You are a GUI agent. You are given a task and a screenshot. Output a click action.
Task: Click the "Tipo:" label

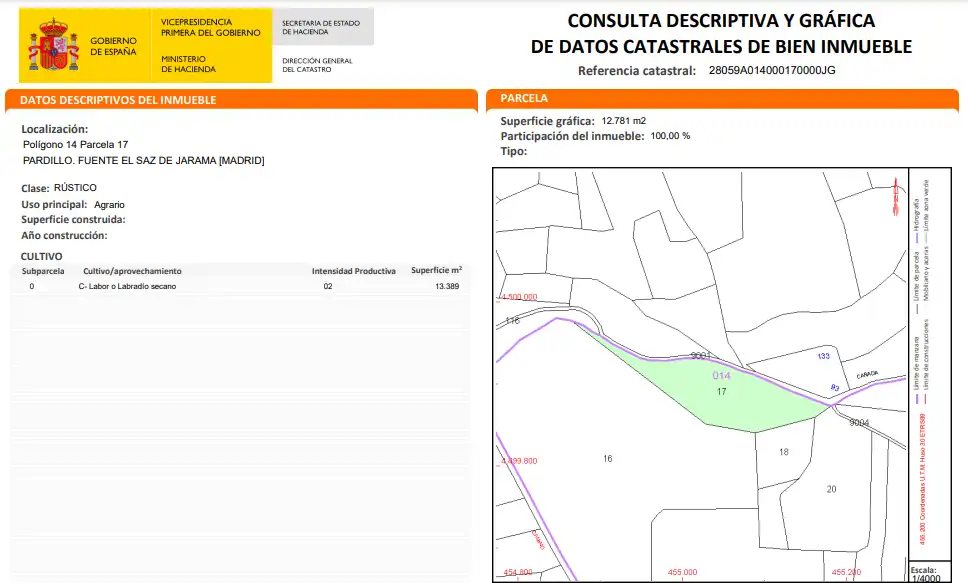click(514, 151)
